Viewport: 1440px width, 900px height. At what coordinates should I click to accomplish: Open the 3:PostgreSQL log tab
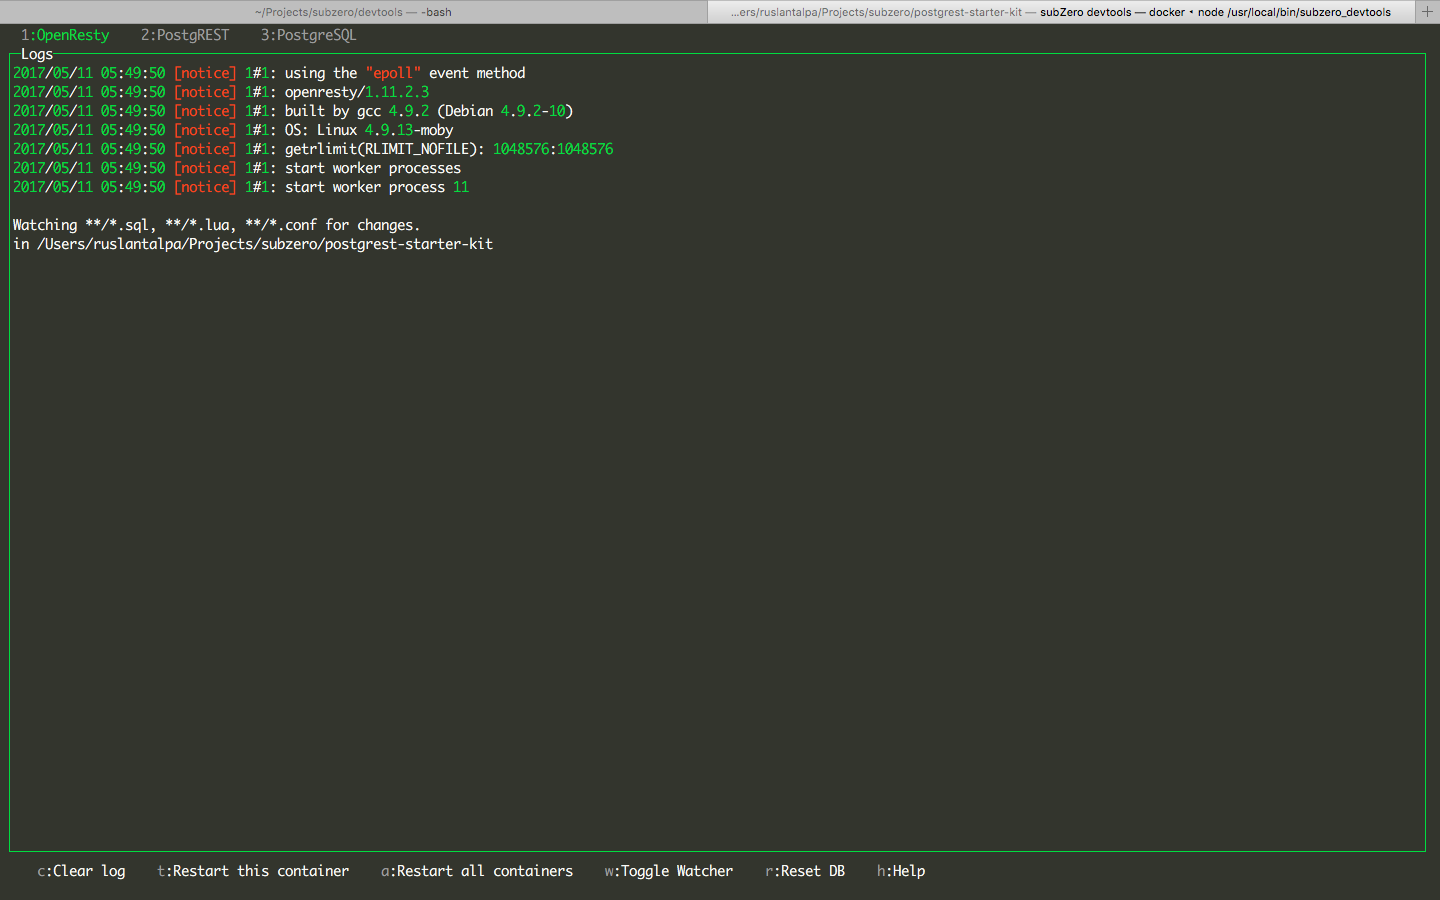pos(309,35)
